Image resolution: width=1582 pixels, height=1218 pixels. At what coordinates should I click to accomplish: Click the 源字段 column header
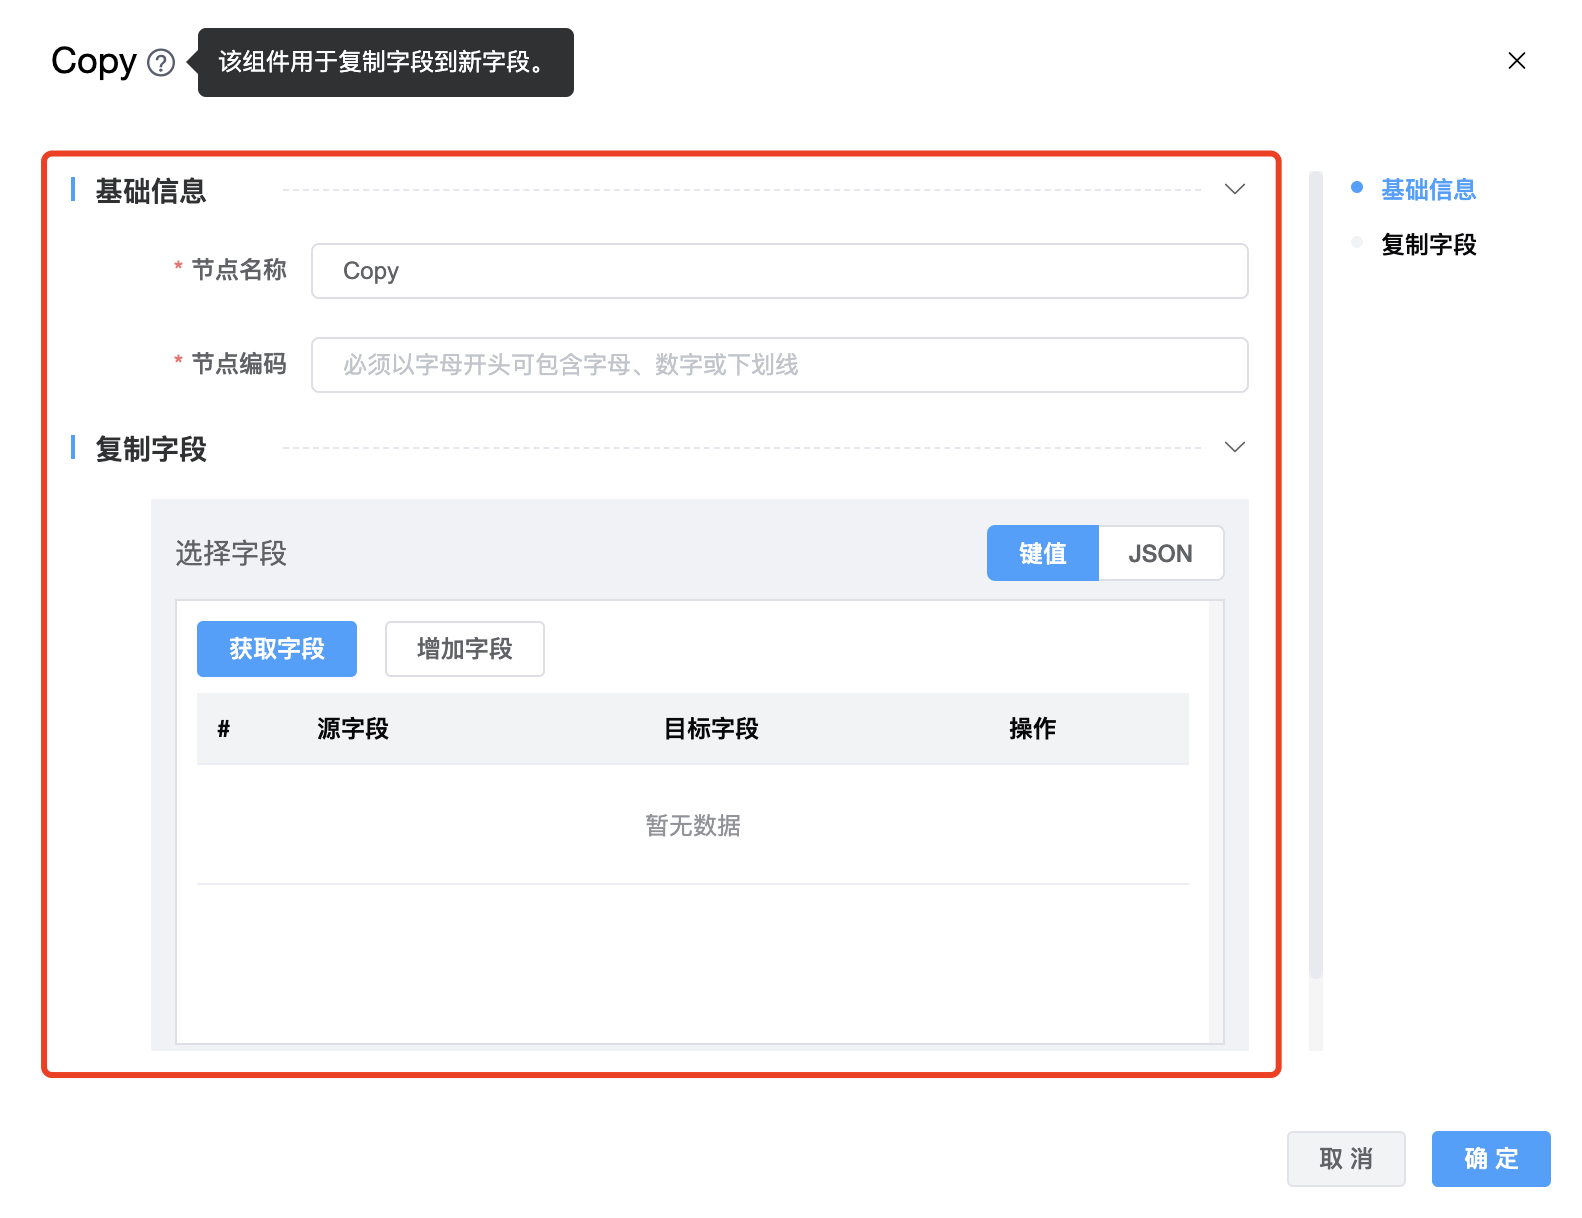(353, 729)
